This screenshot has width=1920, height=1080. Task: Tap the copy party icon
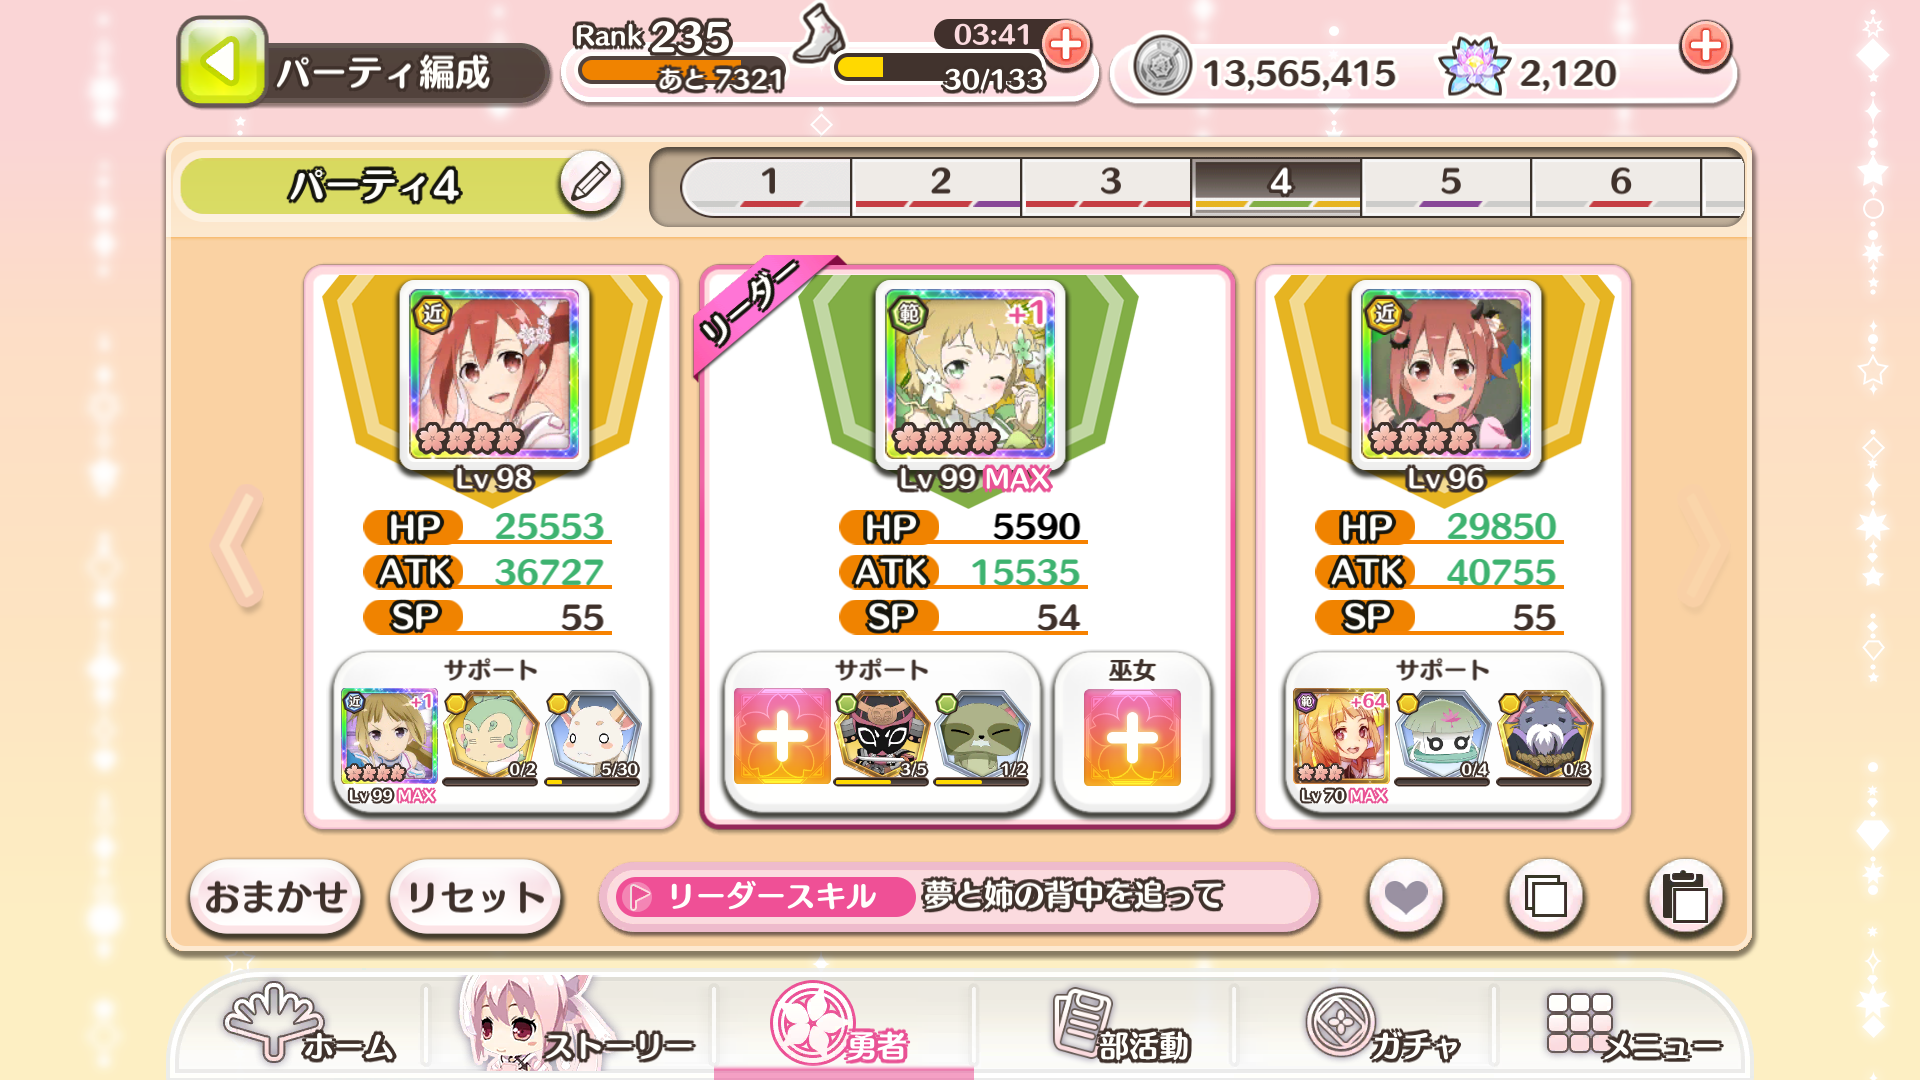[1545, 896]
